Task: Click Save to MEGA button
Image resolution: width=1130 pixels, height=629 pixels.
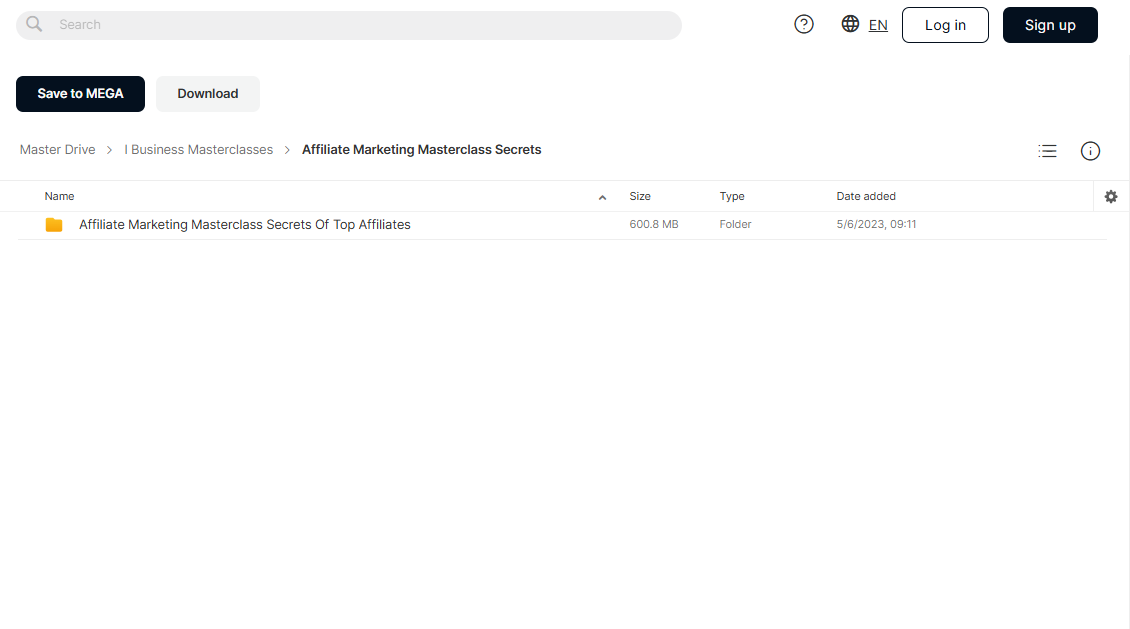Action: click(x=80, y=94)
